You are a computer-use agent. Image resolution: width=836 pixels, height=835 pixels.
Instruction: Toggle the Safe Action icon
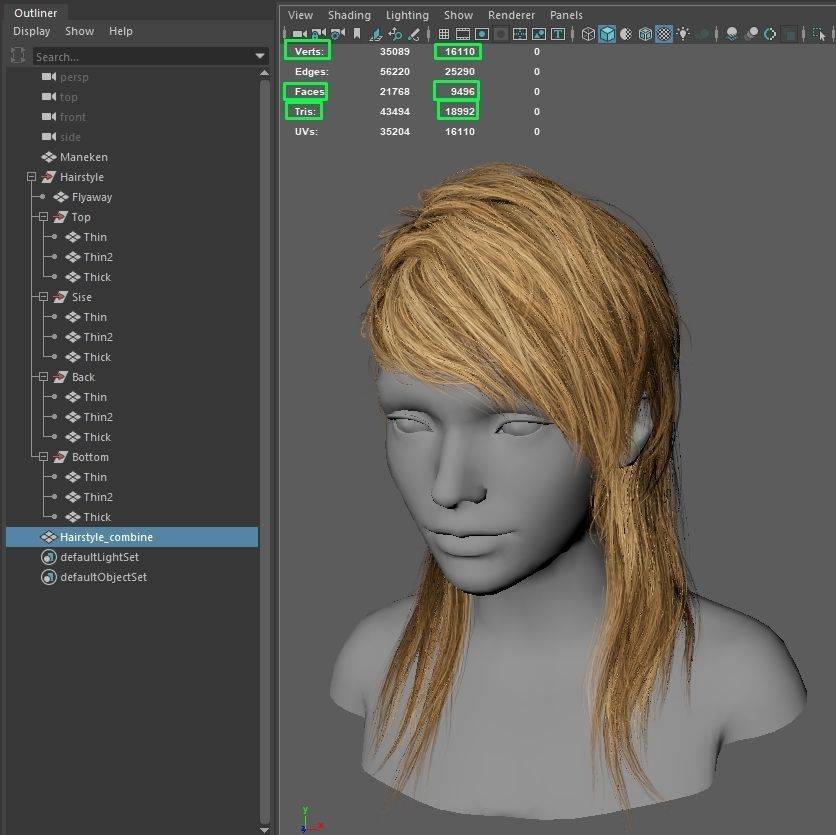[x=538, y=34]
